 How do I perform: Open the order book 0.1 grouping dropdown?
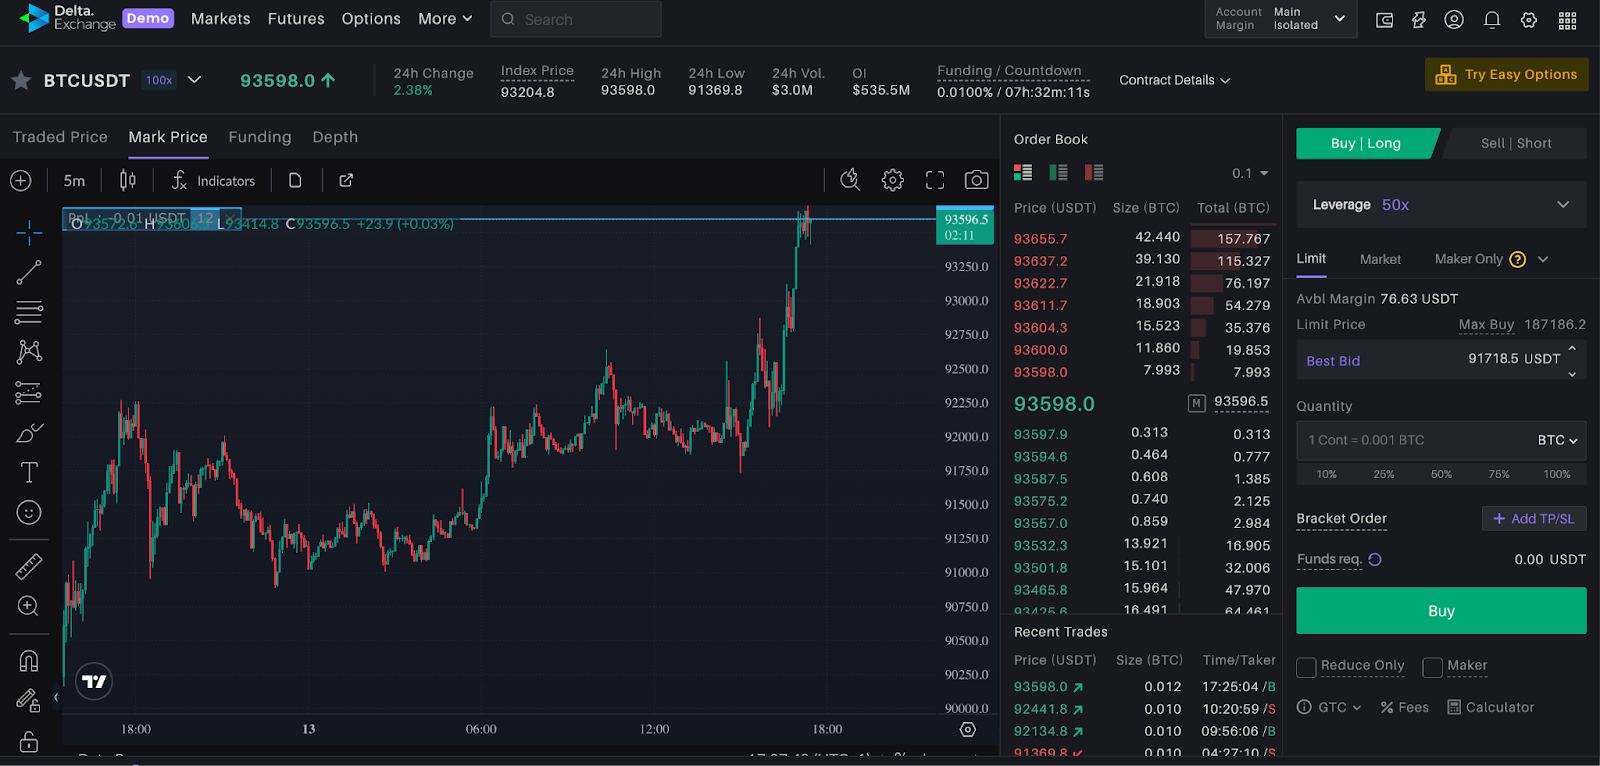pos(1250,173)
